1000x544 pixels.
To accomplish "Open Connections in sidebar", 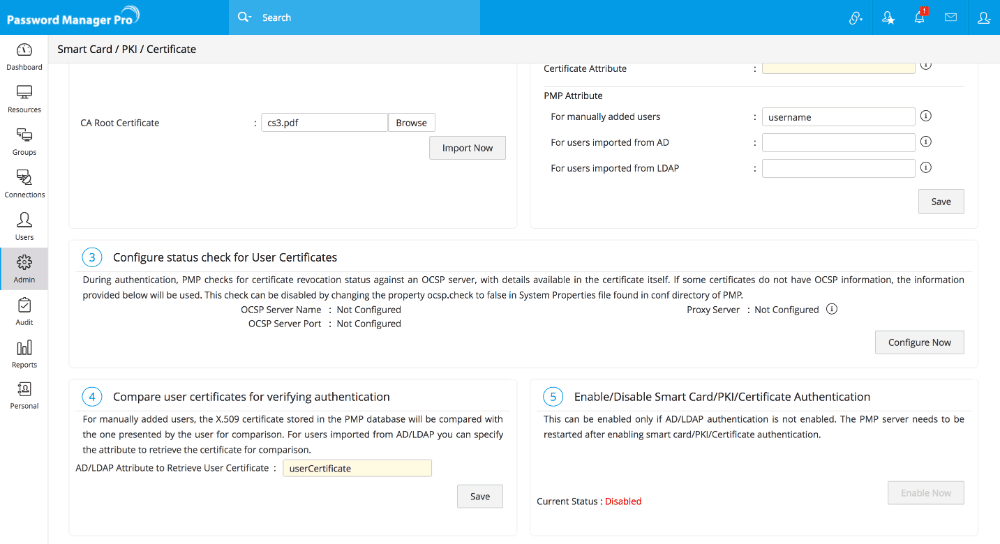I will pos(24,183).
